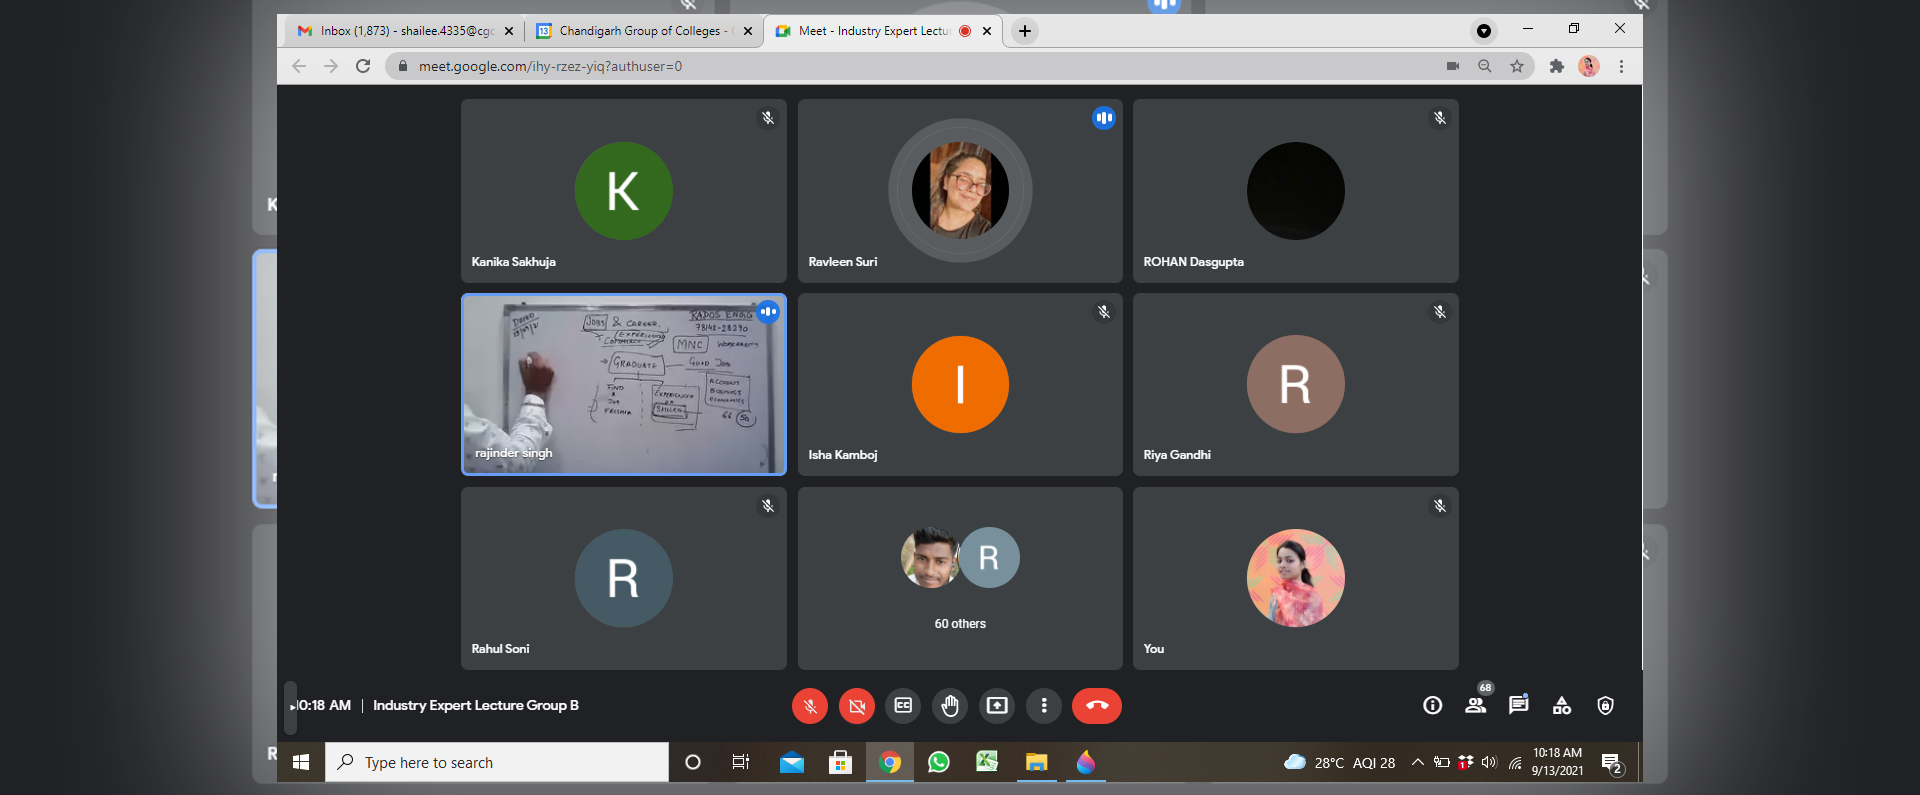Select your own 'You' video tile

pyautogui.click(x=1296, y=578)
